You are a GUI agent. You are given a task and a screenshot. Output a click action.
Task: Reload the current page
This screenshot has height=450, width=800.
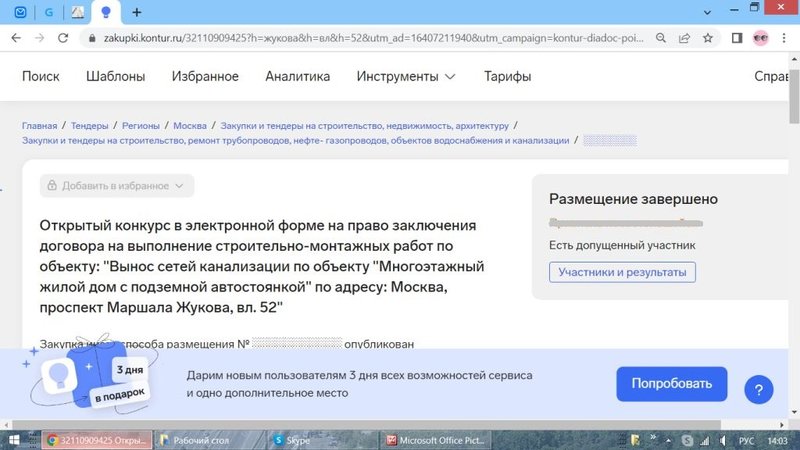[x=63, y=38]
